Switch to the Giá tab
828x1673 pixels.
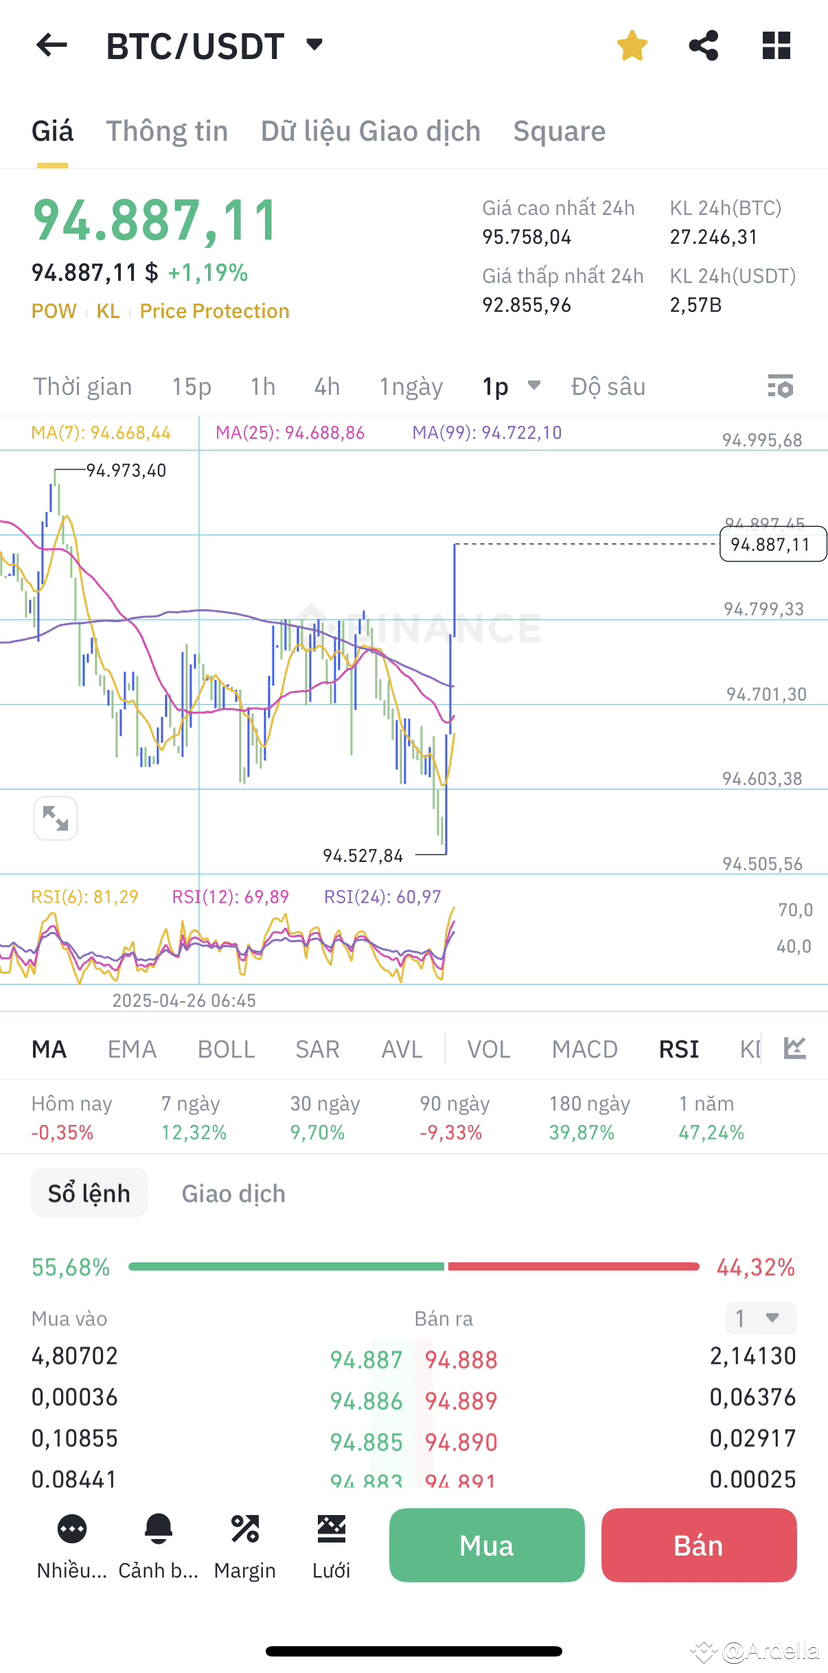click(x=52, y=131)
